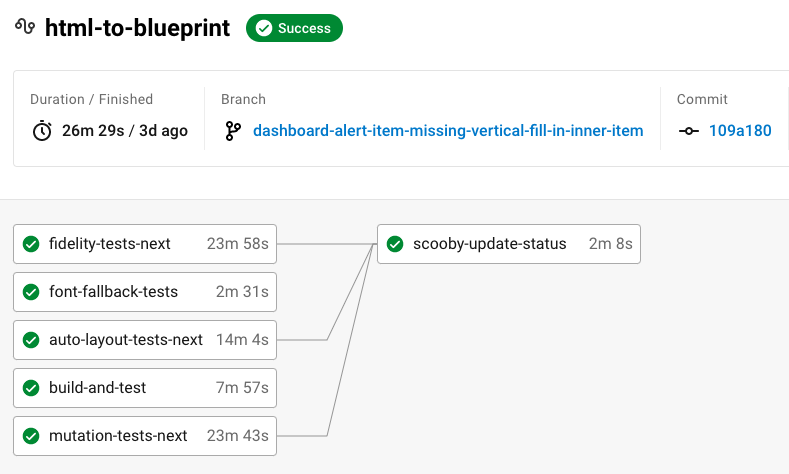The image size is (789, 474).
Task: Click green checkmark on build-and-test job
Action: 31,388
